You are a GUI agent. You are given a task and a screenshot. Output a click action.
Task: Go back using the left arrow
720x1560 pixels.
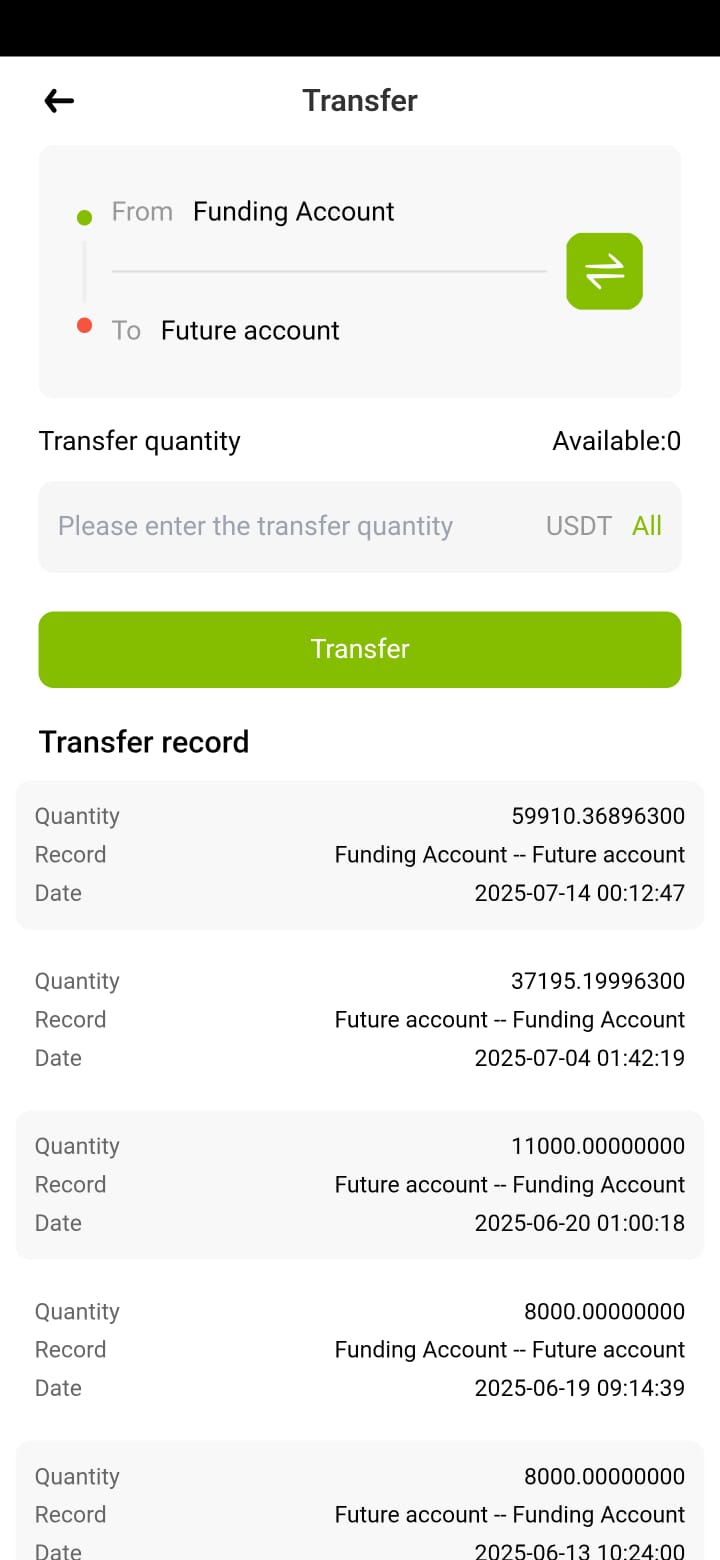tap(59, 100)
